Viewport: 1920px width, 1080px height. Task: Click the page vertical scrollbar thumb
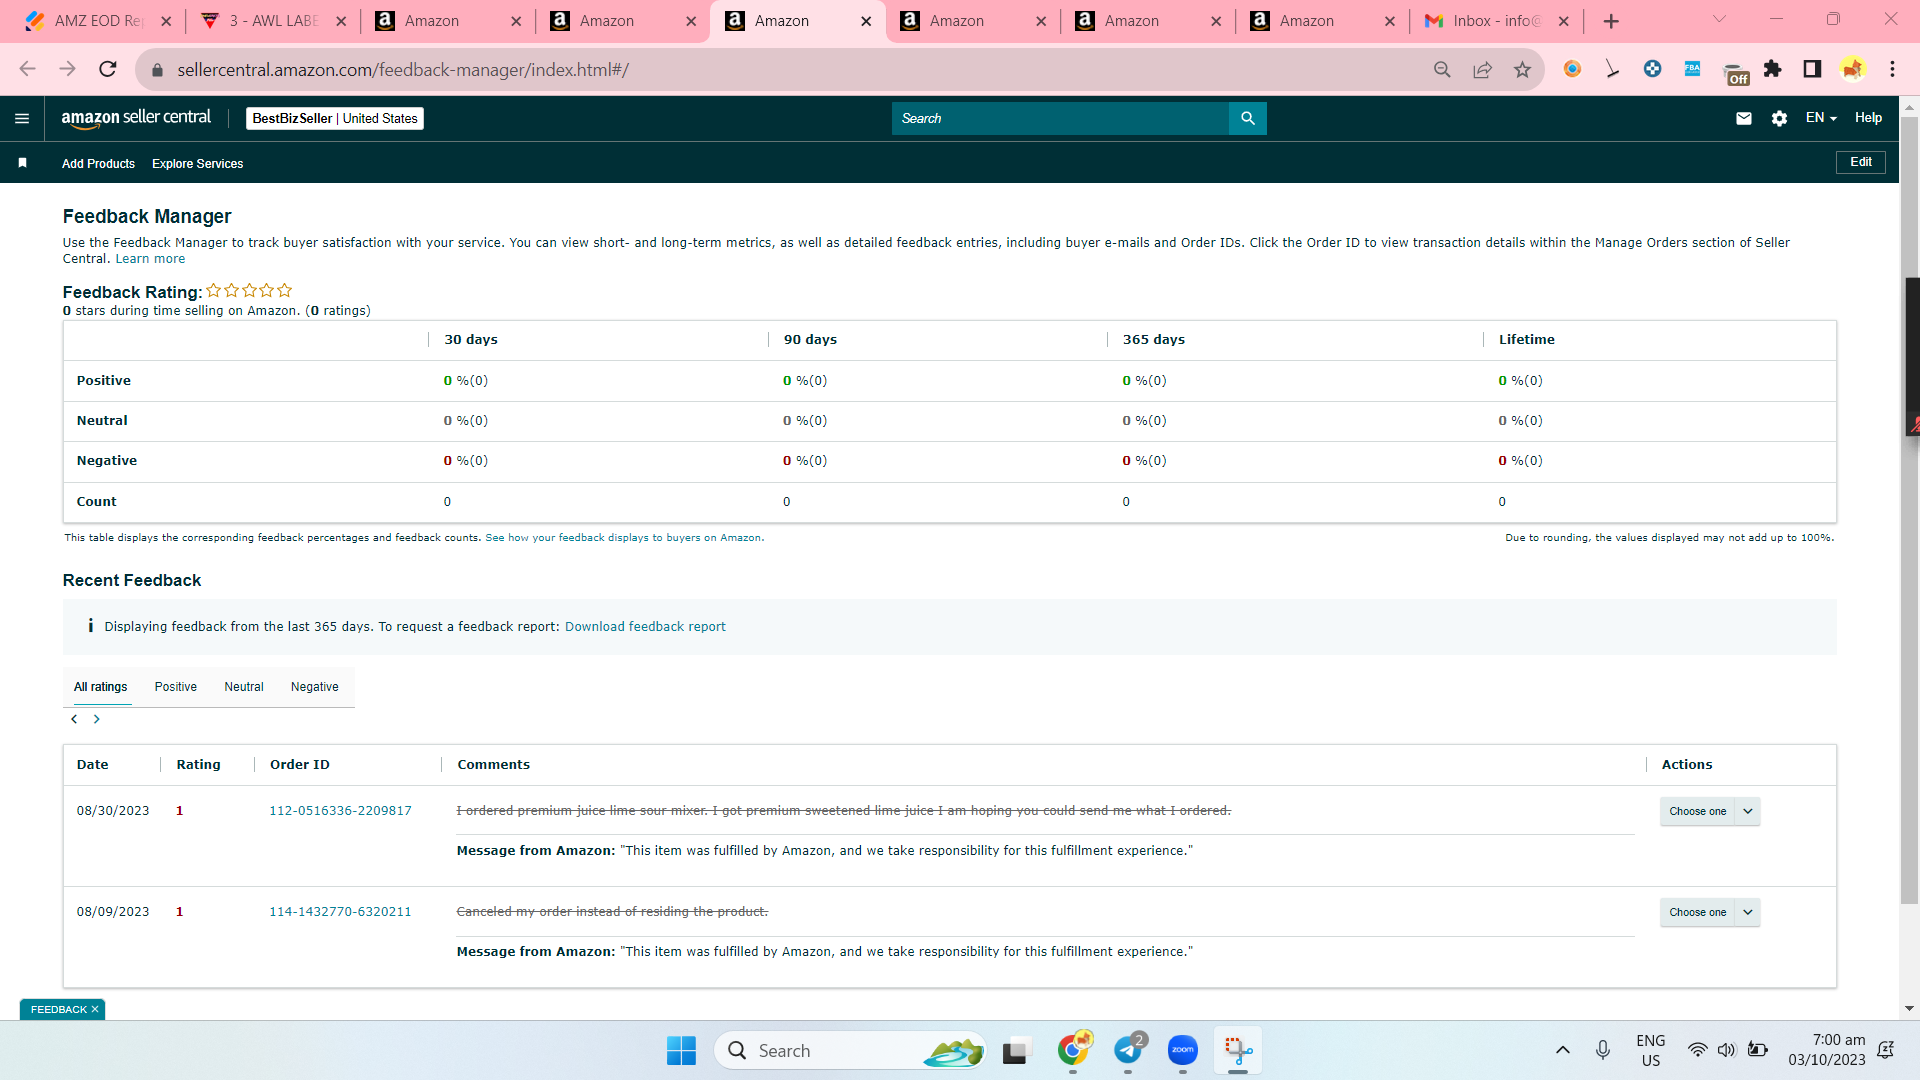click(1909, 510)
